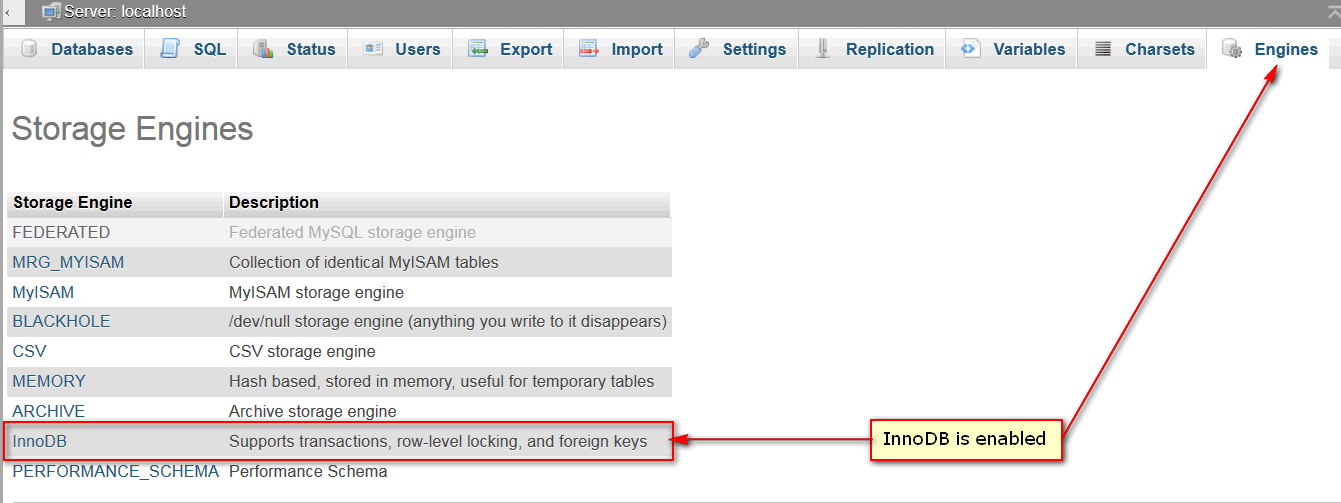Click the Engines gear icon

pyautogui.click(x=1233, y=49)
